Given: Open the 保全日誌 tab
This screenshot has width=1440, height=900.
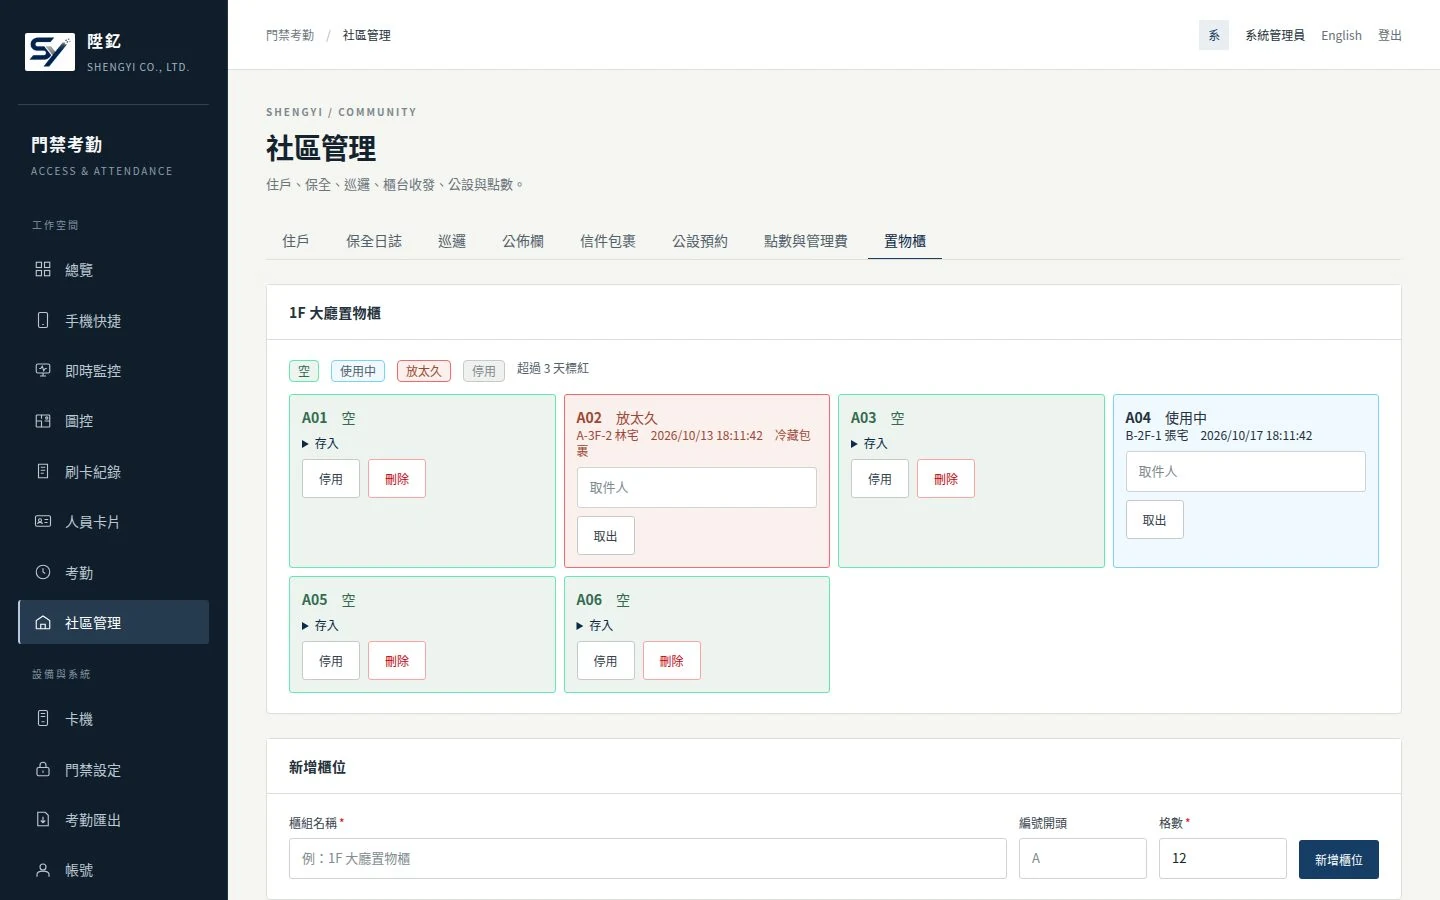Looking at the screenshot, I should pos(374,241).
